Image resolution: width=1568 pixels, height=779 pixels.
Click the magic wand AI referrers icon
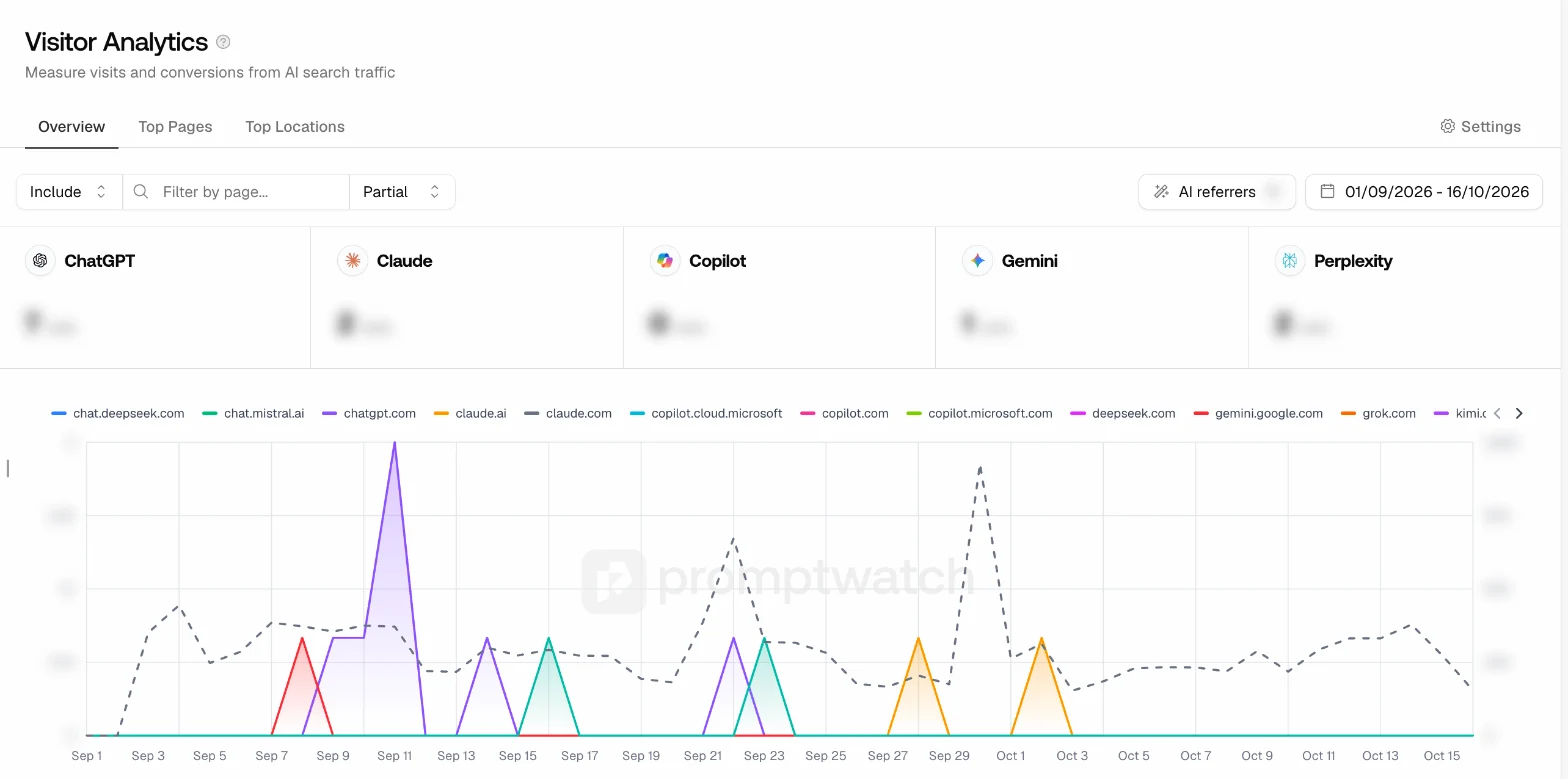pos(1161,191)
